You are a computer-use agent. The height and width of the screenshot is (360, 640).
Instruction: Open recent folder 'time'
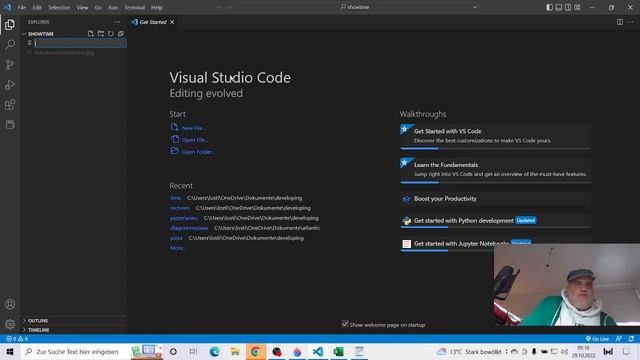tap(176, 198)
